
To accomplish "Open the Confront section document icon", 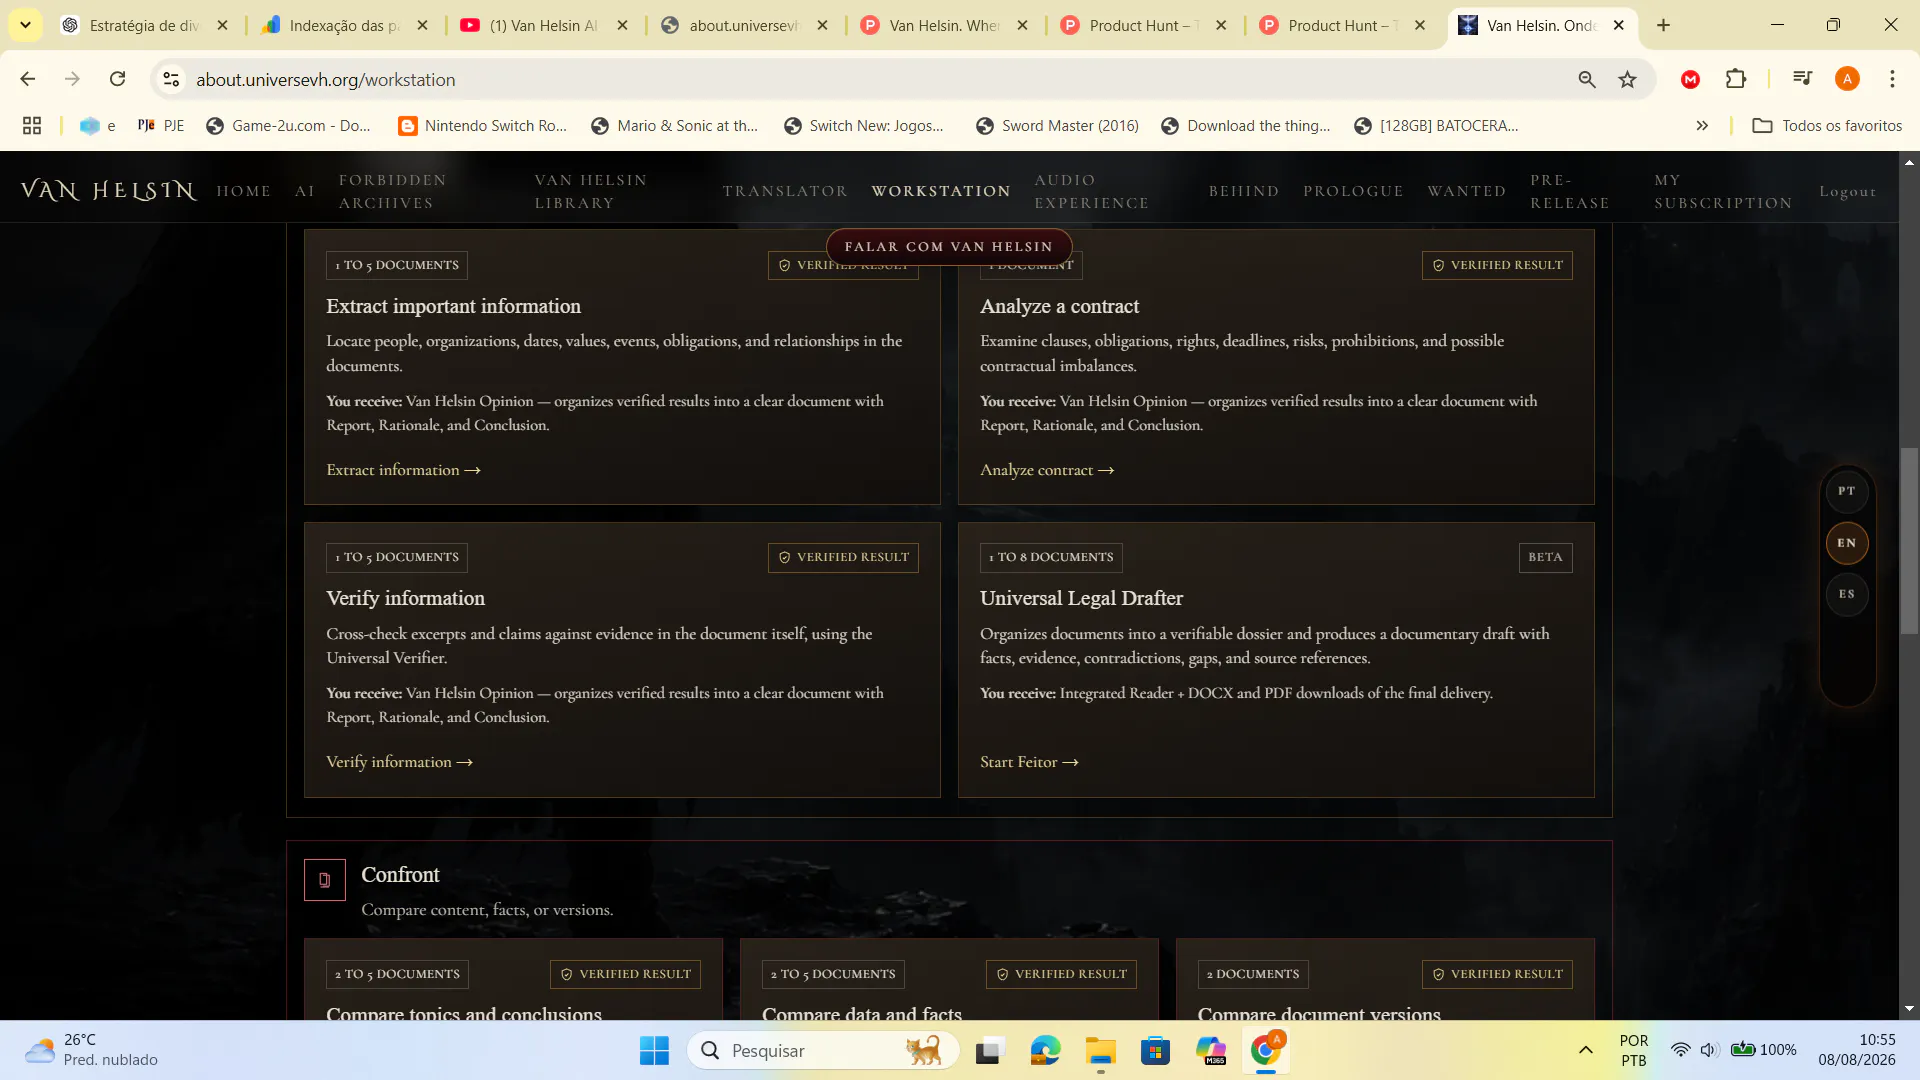I will (x=325, y=880).
